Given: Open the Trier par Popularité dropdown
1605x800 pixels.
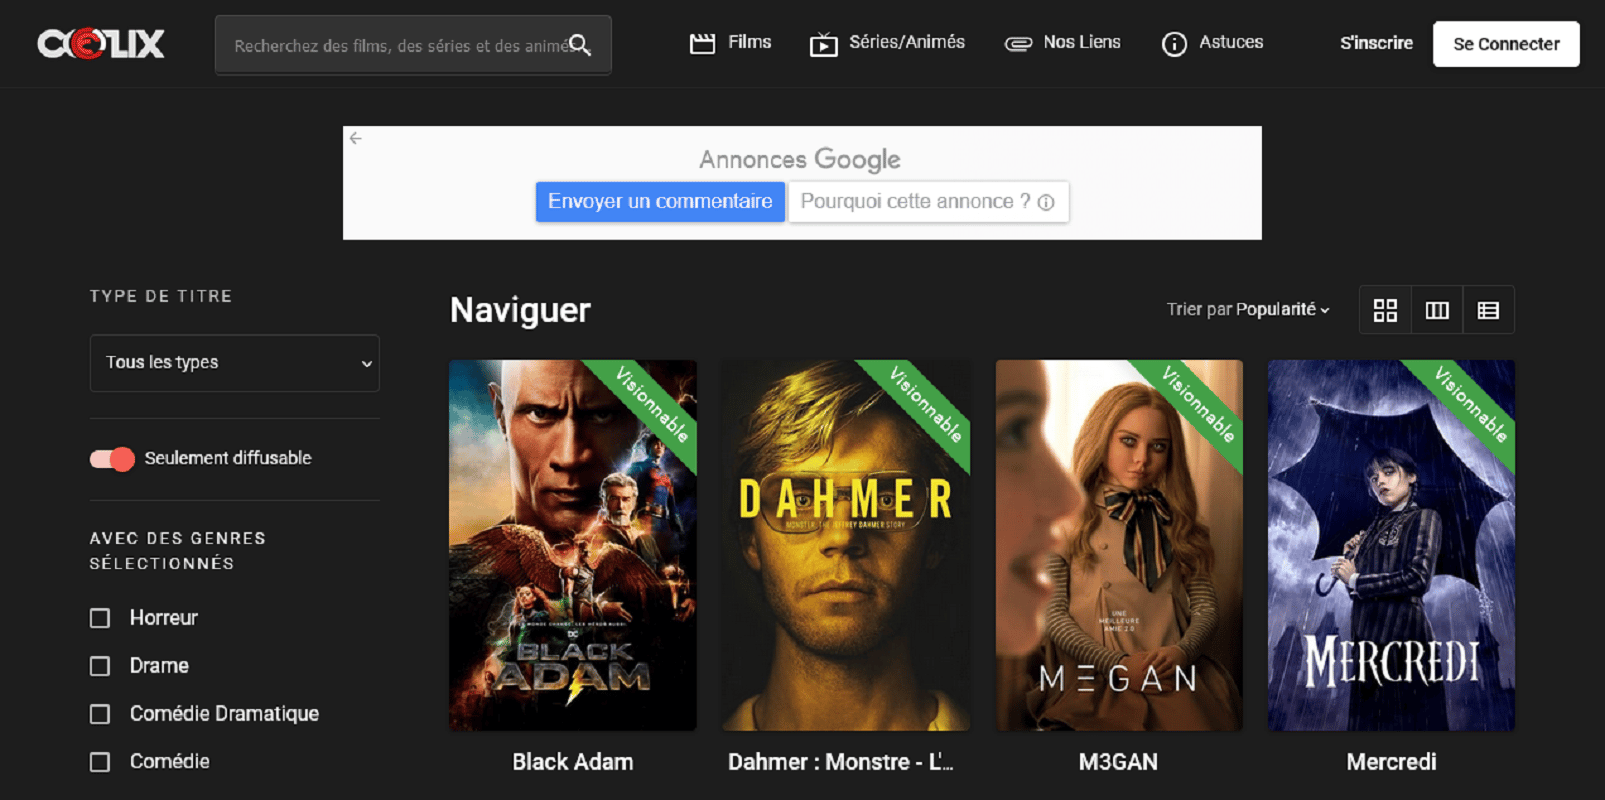Looking at the screenshot, I should [1248, 310].
